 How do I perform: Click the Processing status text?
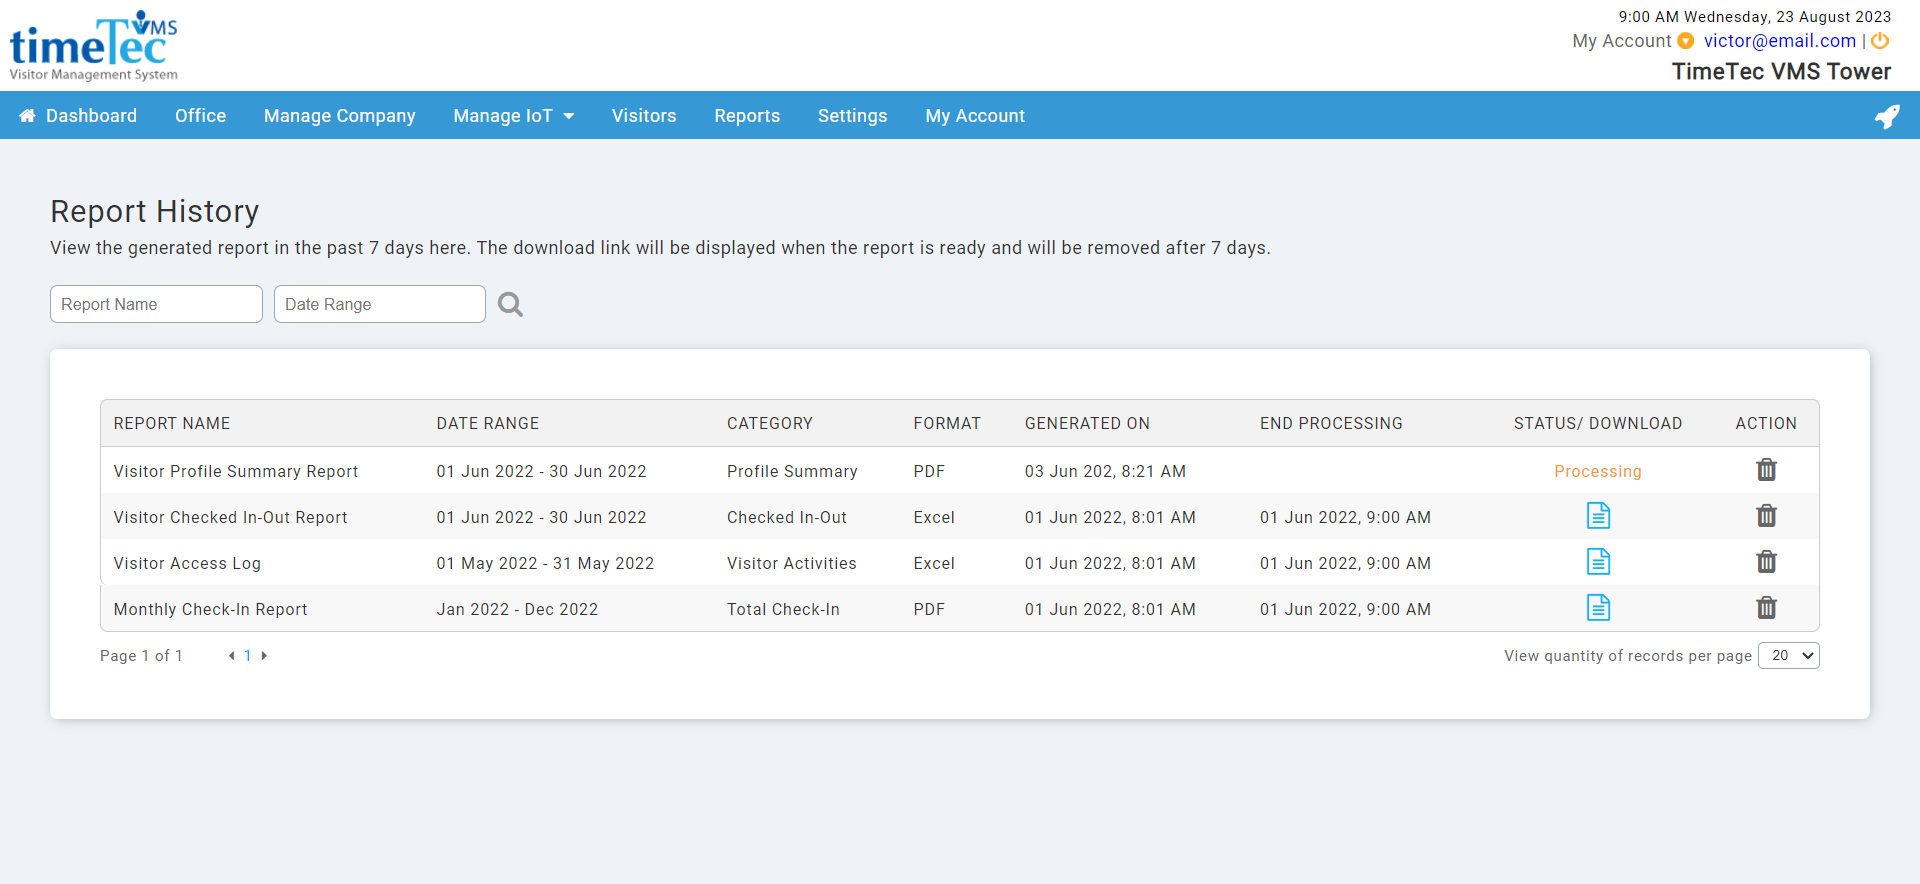tap(1598, 471)
